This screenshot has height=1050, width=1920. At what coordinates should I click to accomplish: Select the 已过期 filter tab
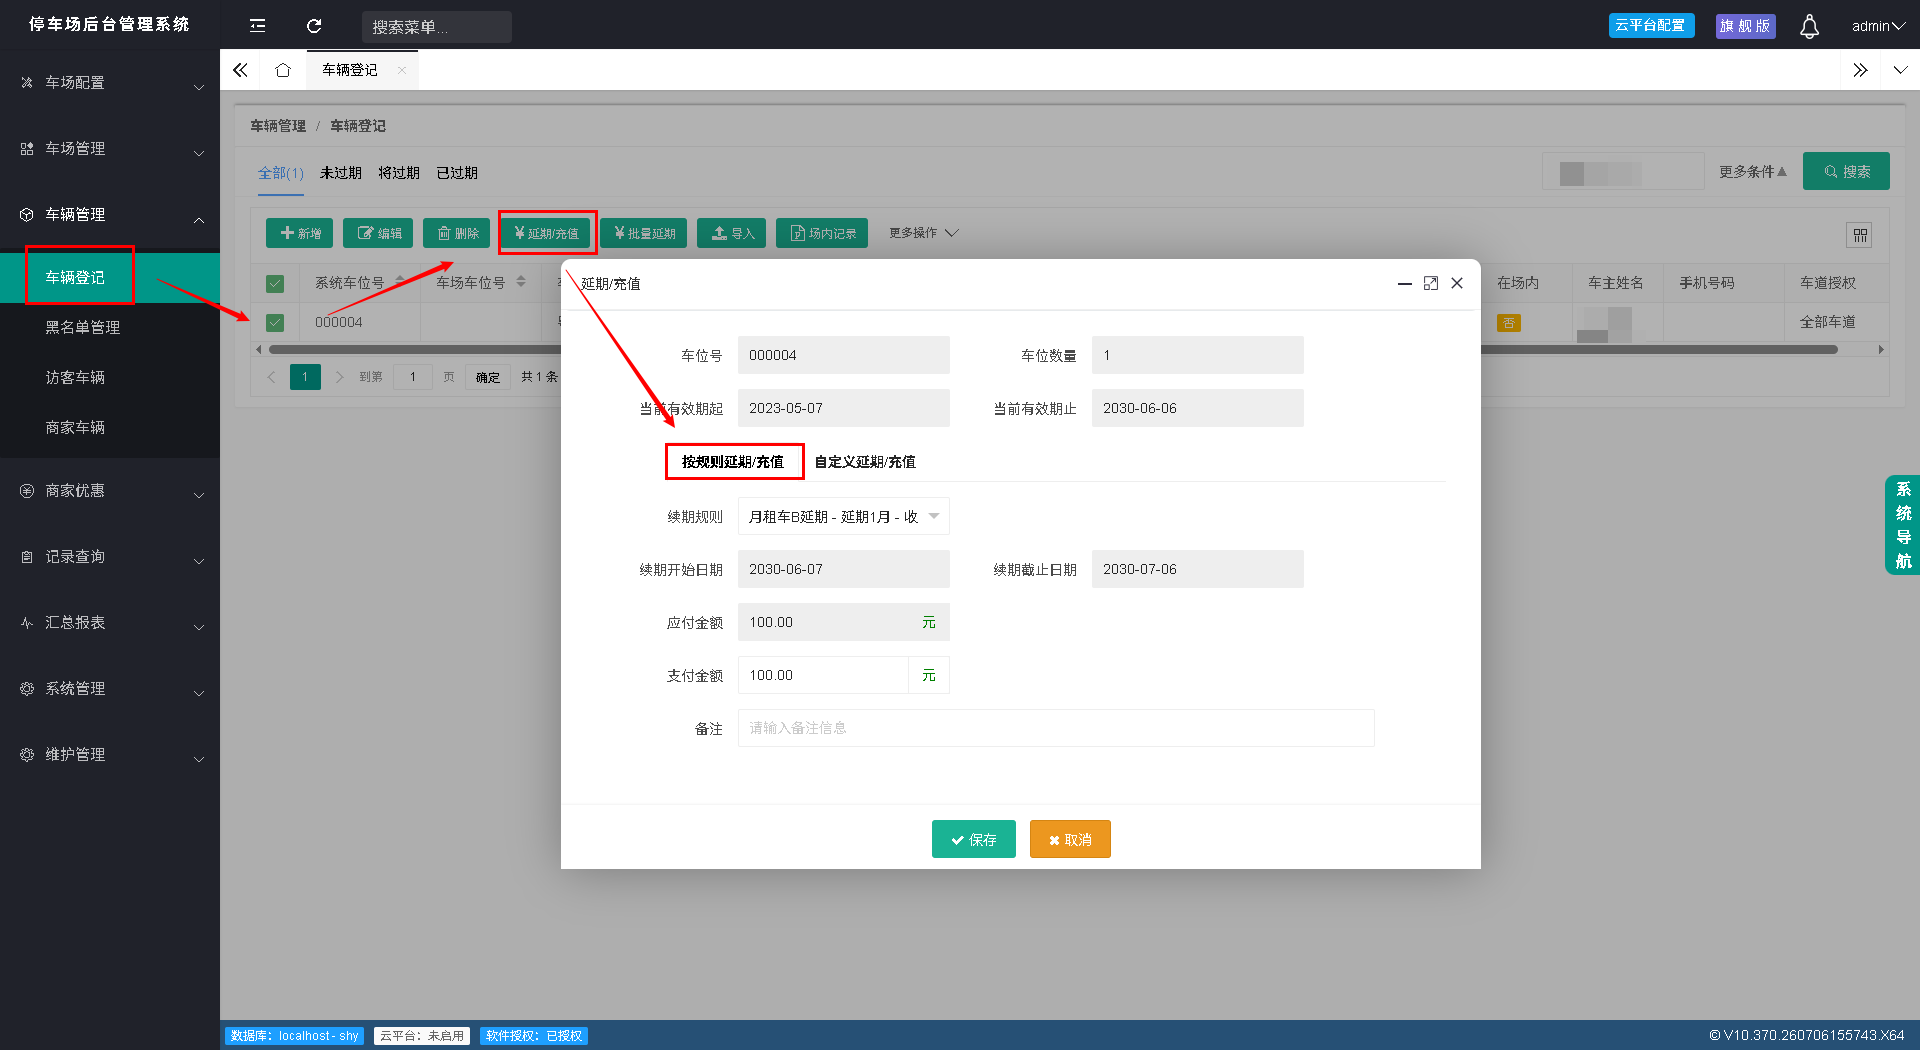coord(457,173)
